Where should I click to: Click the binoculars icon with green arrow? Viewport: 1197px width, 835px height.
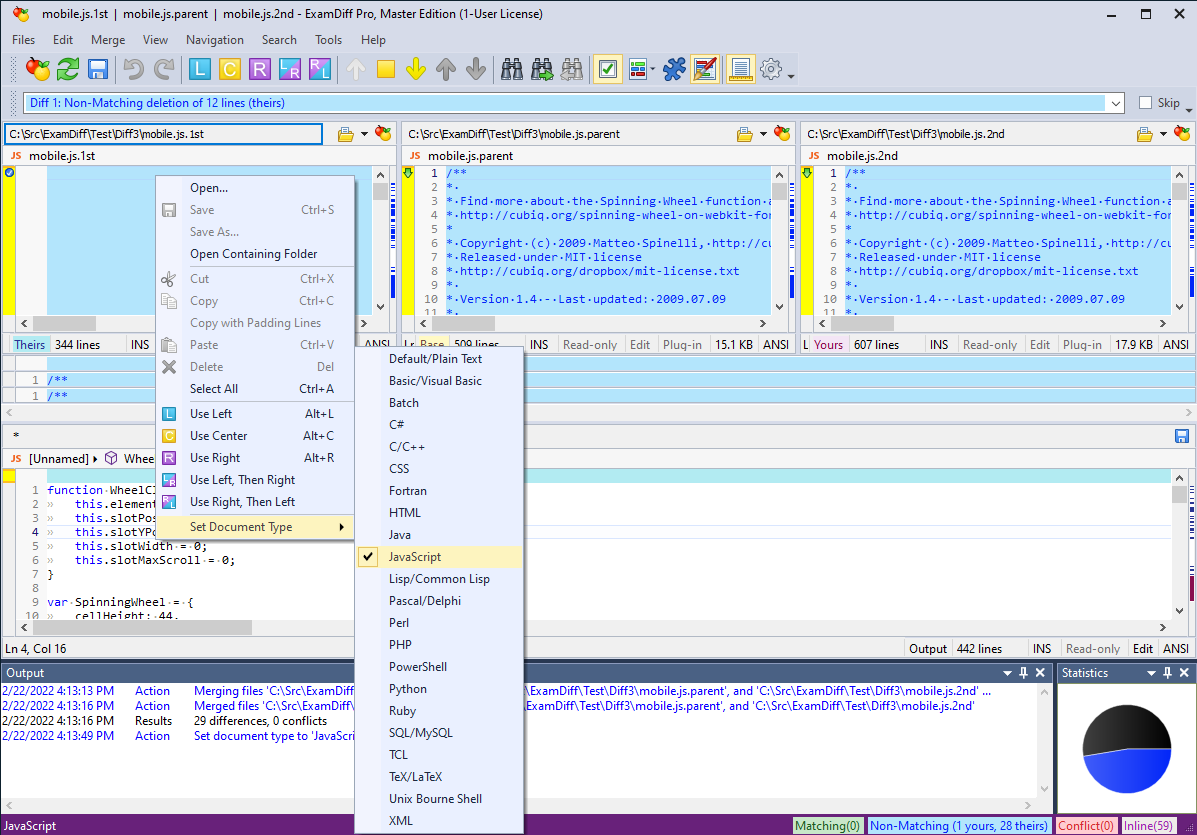coord(542,69)
